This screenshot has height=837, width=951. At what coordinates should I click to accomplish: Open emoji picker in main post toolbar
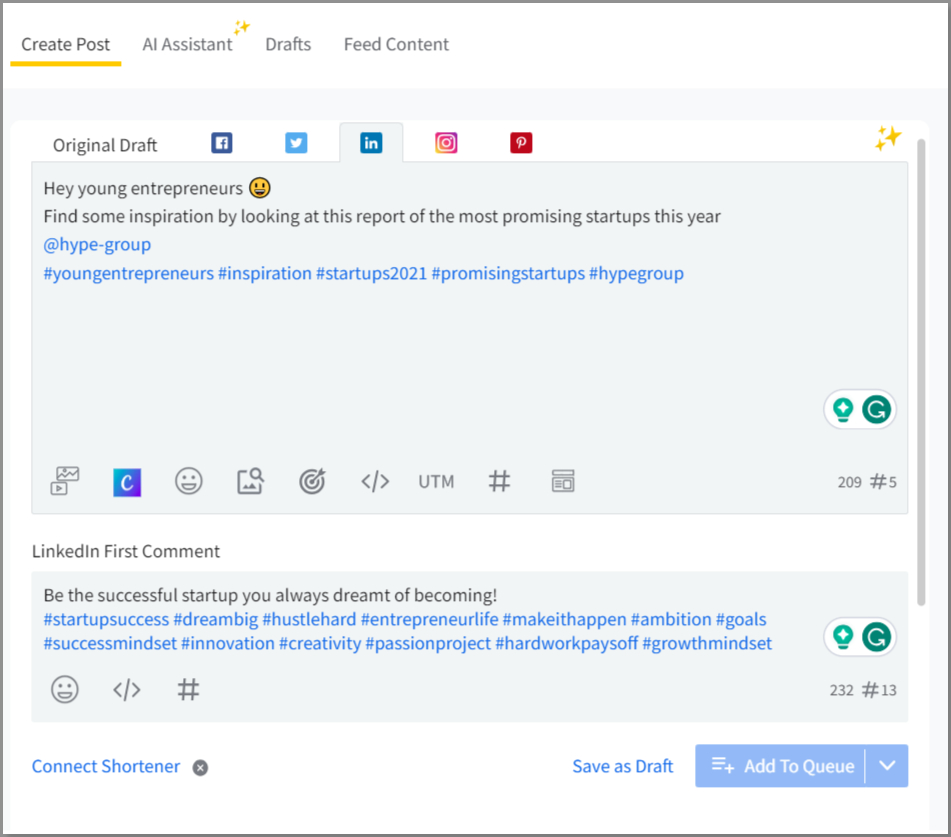pyautogui.click(x=188, y=481)
